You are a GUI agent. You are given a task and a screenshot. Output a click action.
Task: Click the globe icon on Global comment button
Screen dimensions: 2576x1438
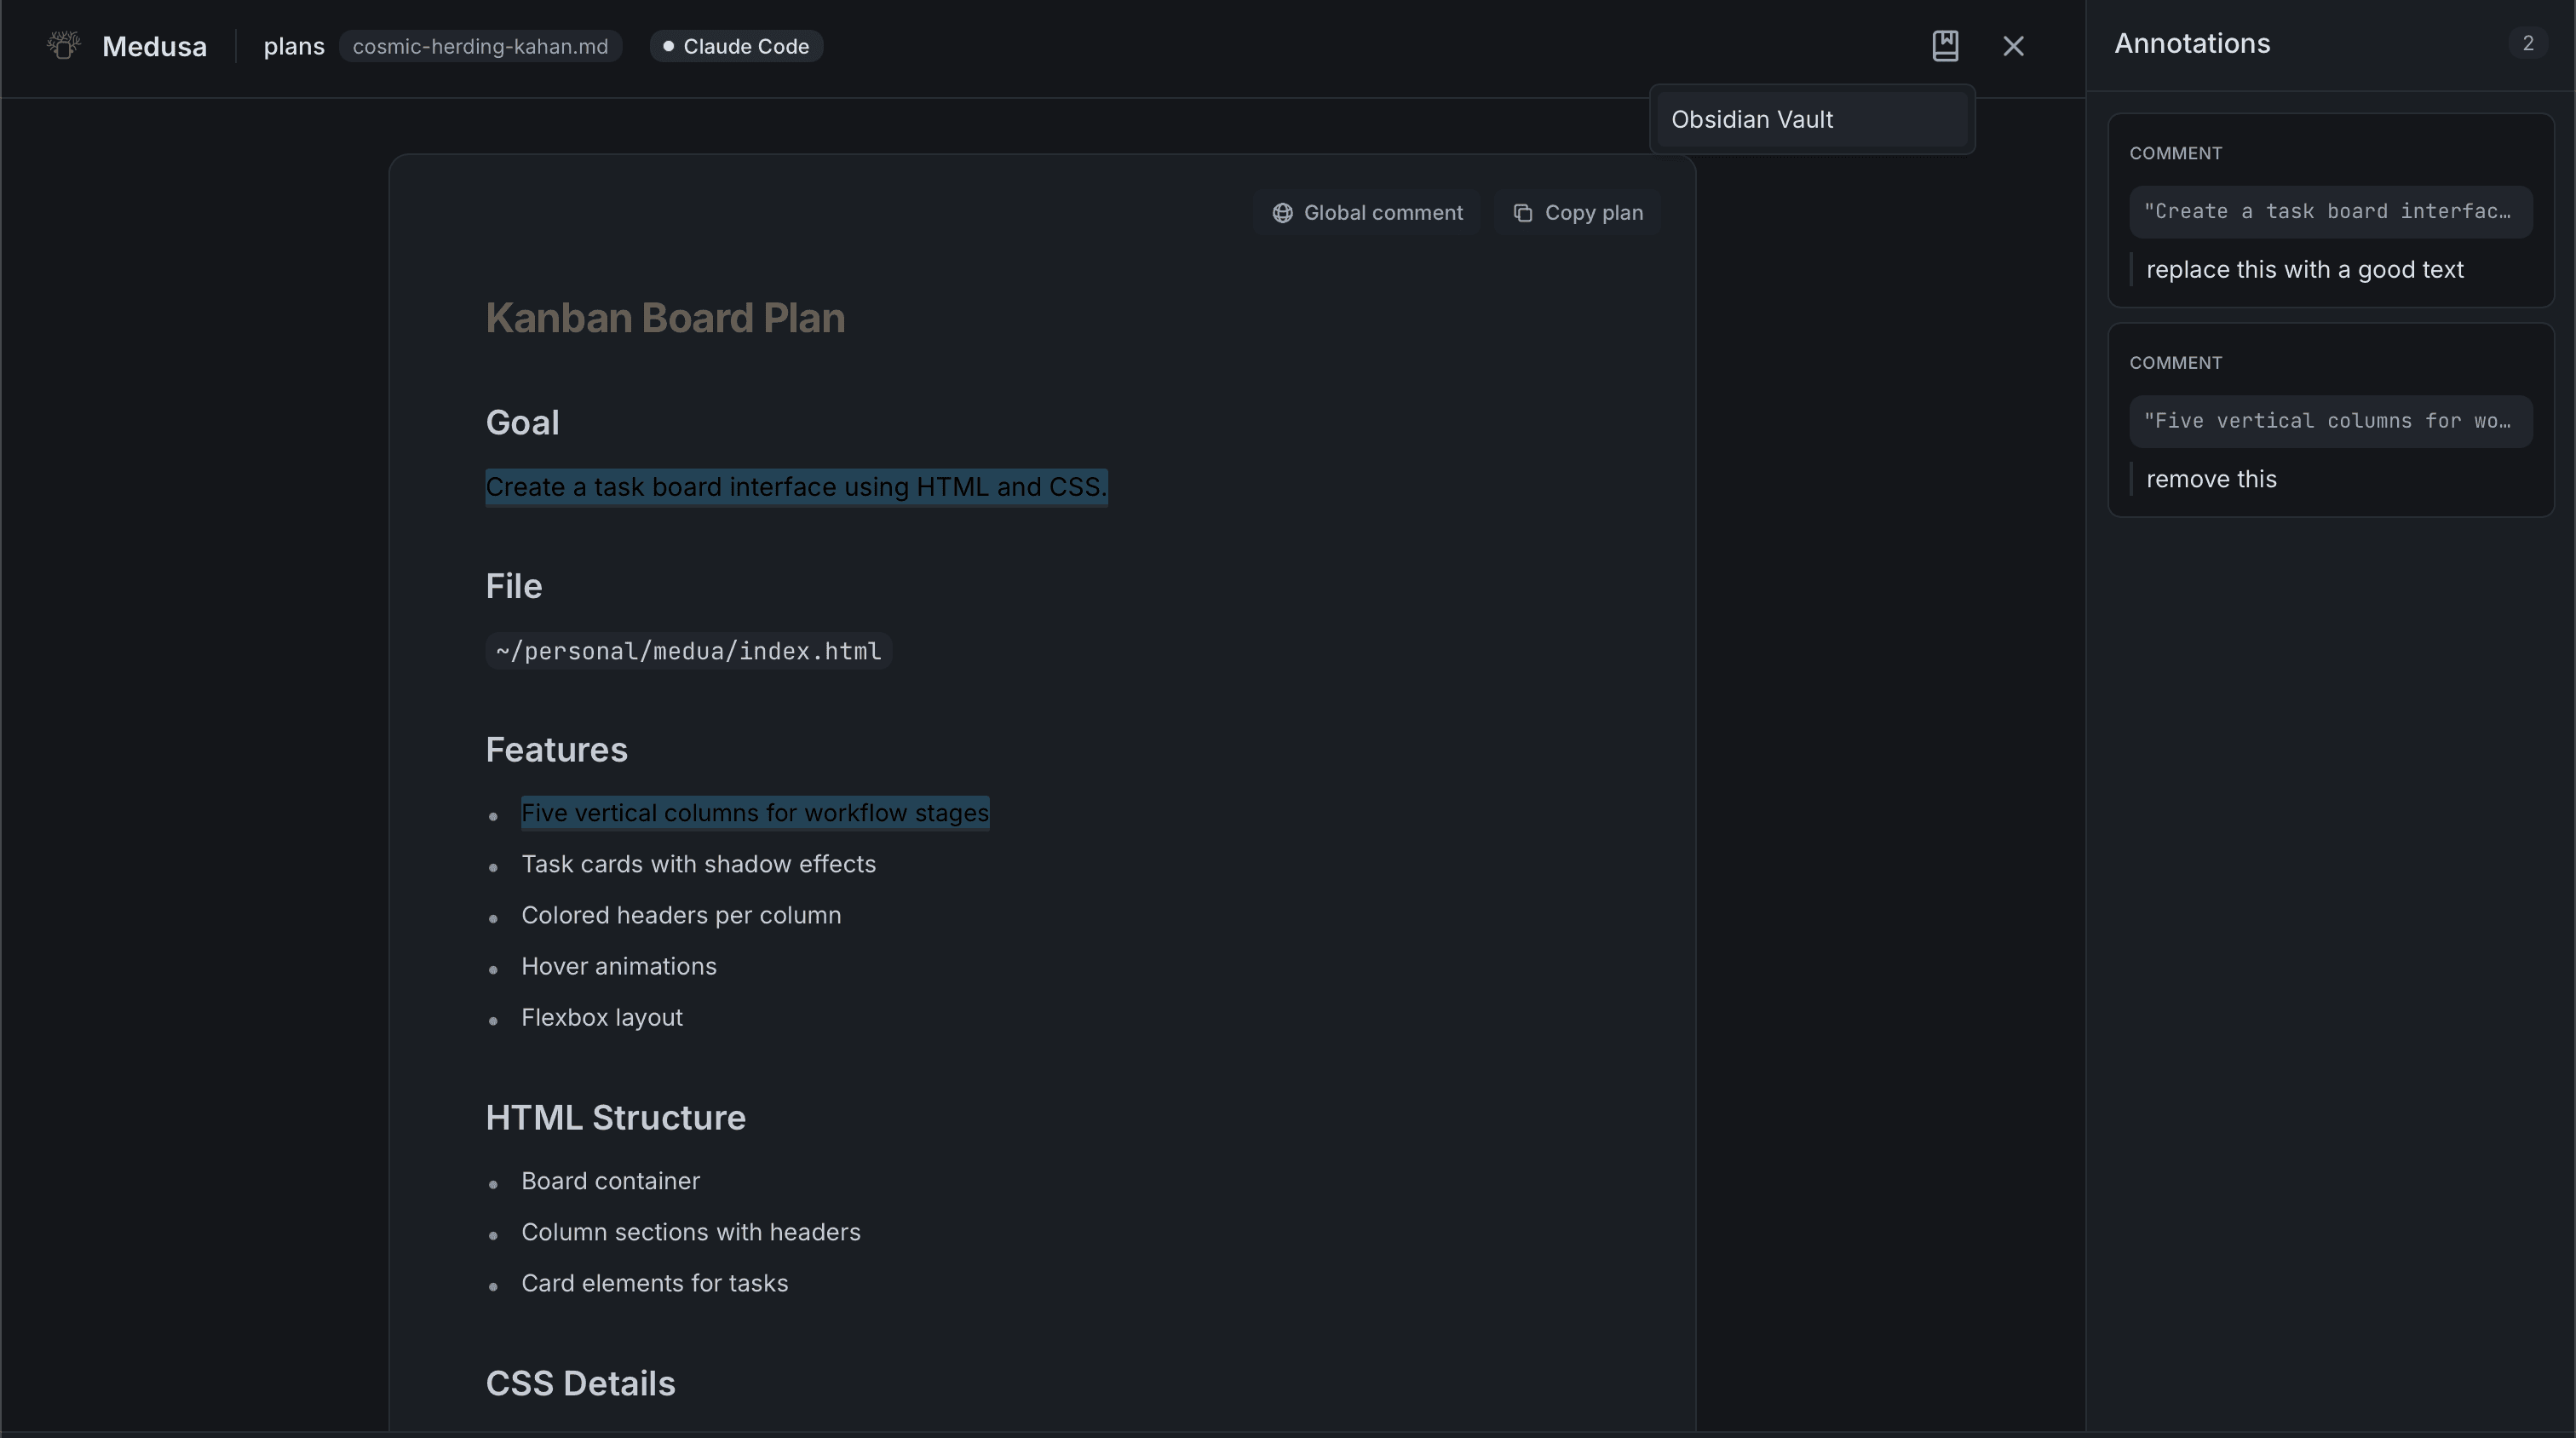click(1282, 212)
